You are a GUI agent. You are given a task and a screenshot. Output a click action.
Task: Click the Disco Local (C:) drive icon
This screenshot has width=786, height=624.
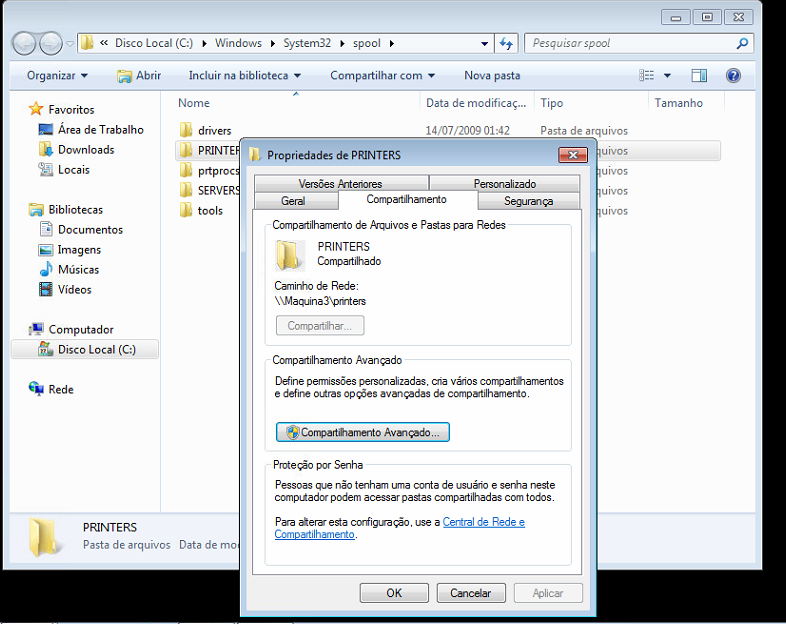tap(46, 349)
